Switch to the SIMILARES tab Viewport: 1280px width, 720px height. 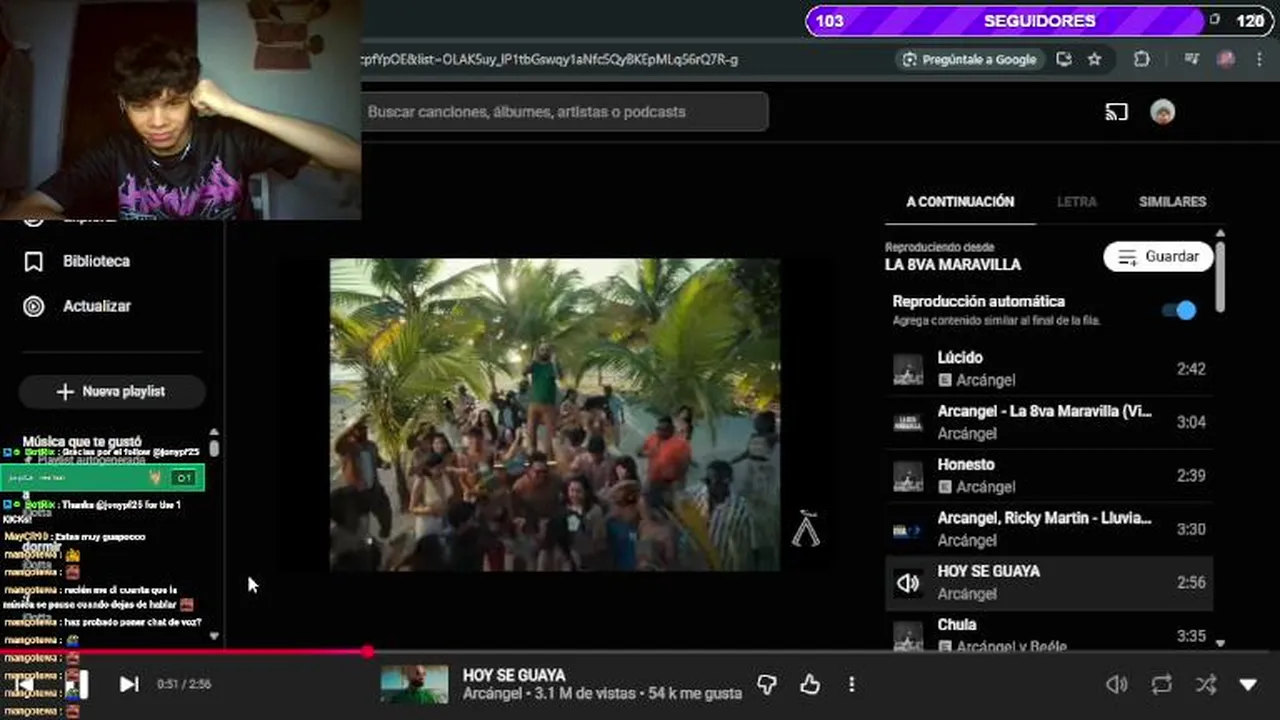pos(1172,201)
